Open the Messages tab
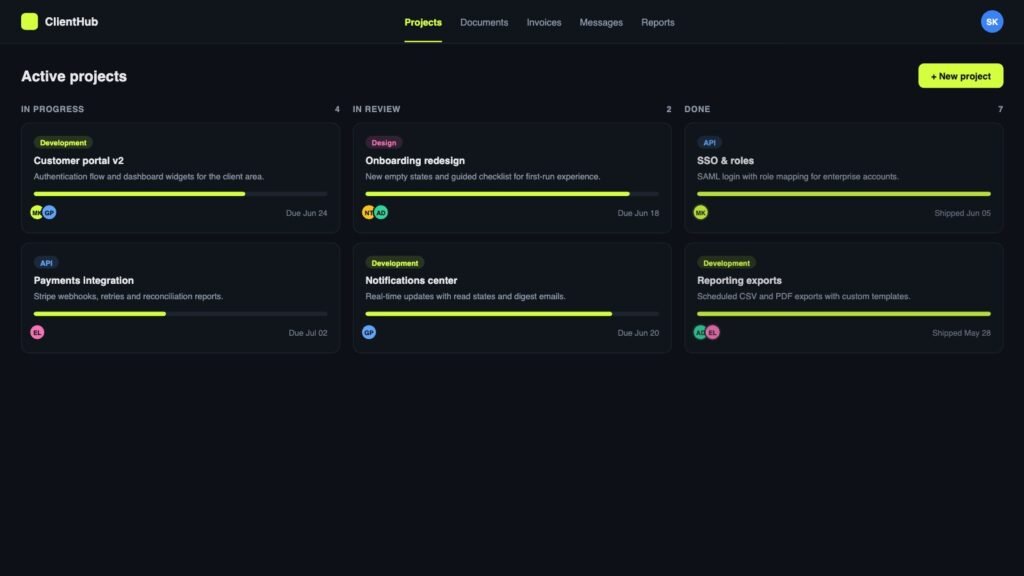The width and height of the screenshot is (1024, 576). (601, 22)
